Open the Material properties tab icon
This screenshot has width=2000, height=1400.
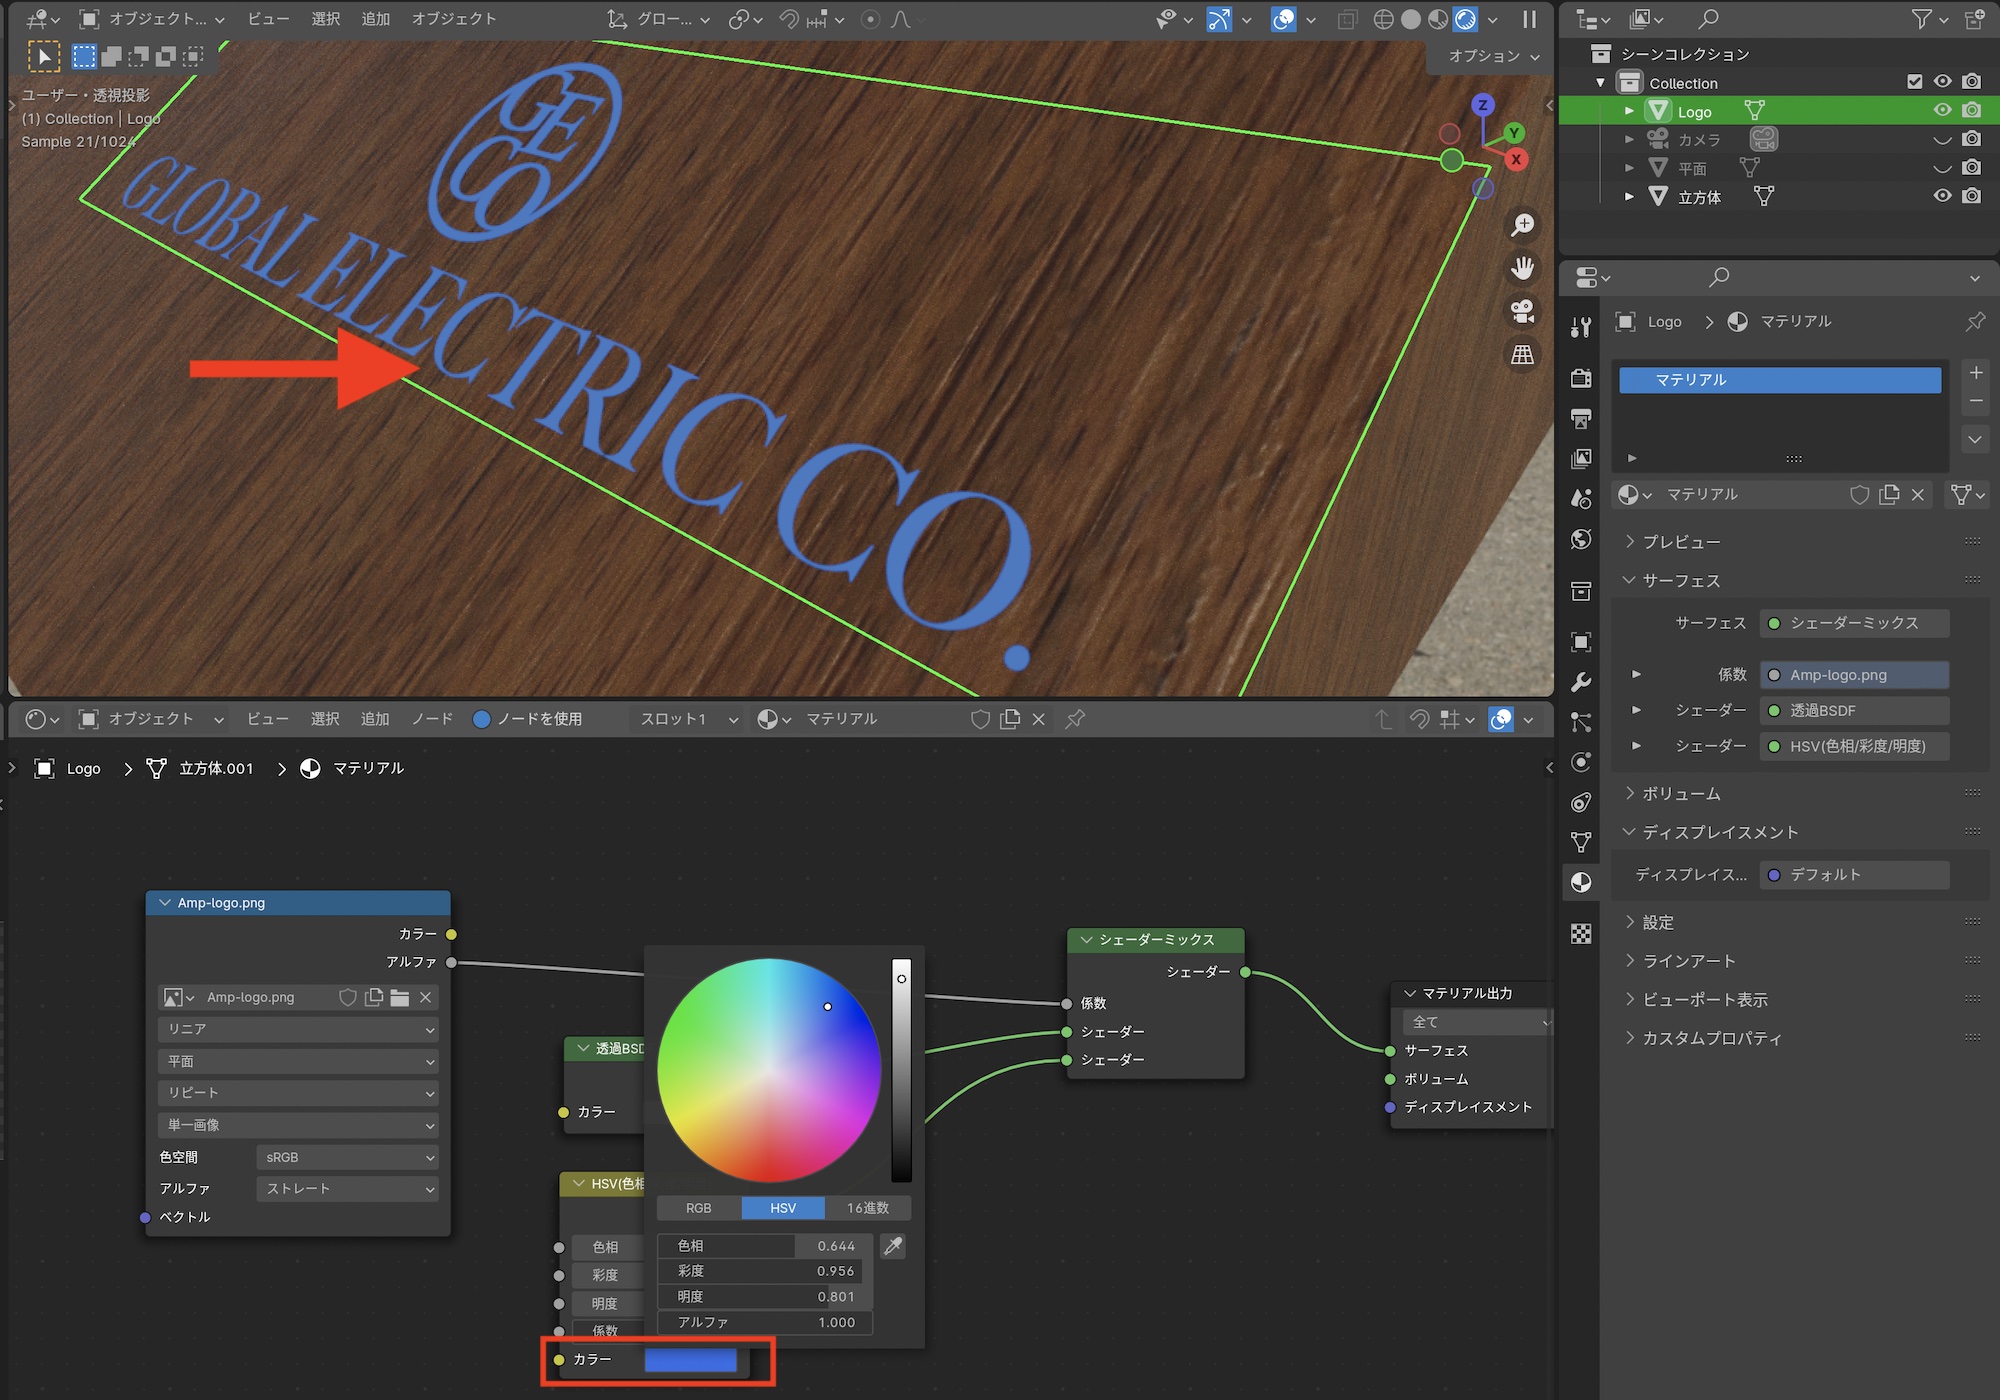1581,882
